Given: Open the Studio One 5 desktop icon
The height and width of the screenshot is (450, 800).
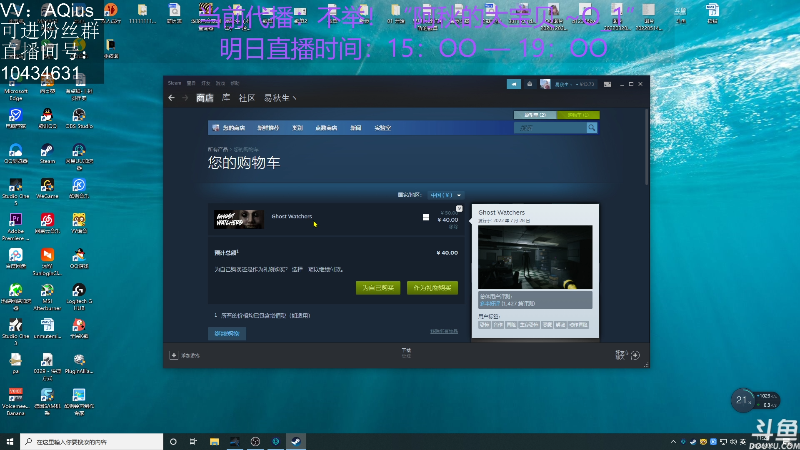Looking at the screenshot, I should pyautogui.click(x=15, y=191).
